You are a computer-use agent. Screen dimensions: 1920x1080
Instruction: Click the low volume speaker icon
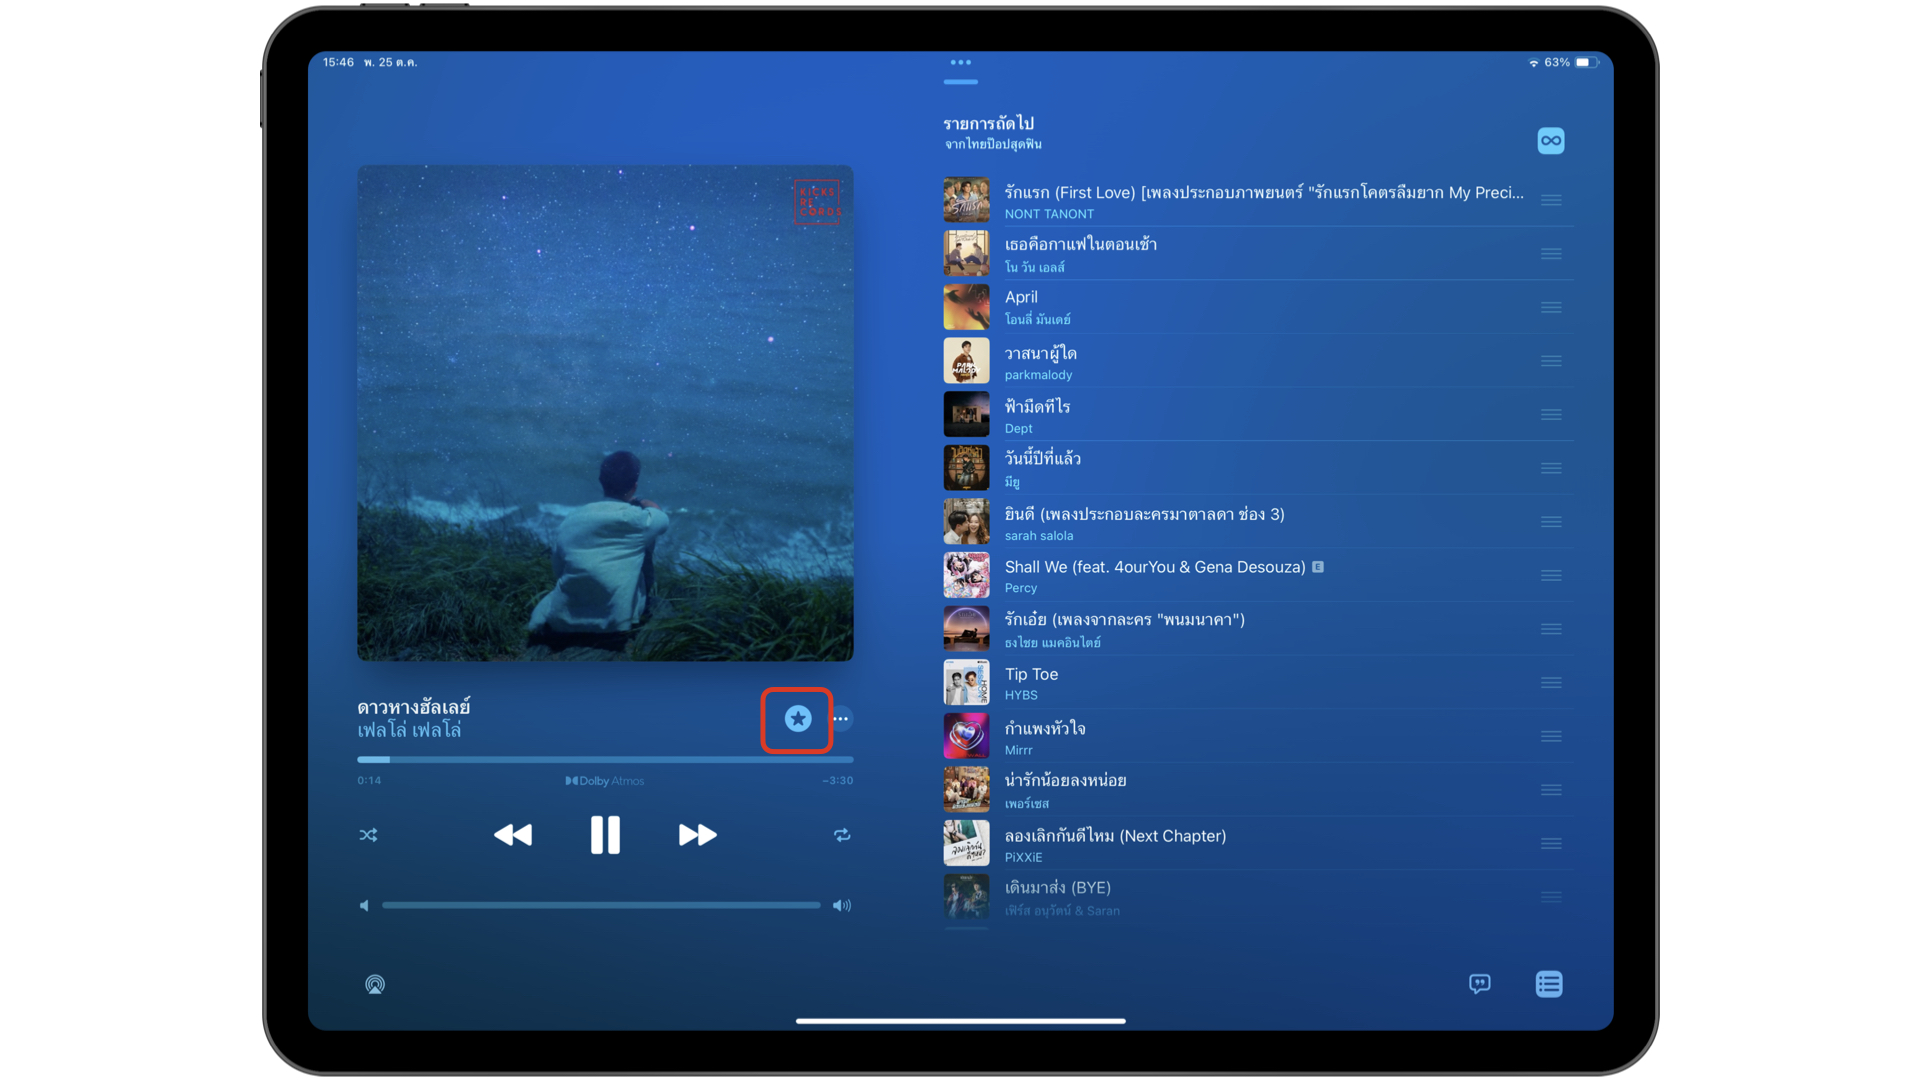(x=364, y=906)
